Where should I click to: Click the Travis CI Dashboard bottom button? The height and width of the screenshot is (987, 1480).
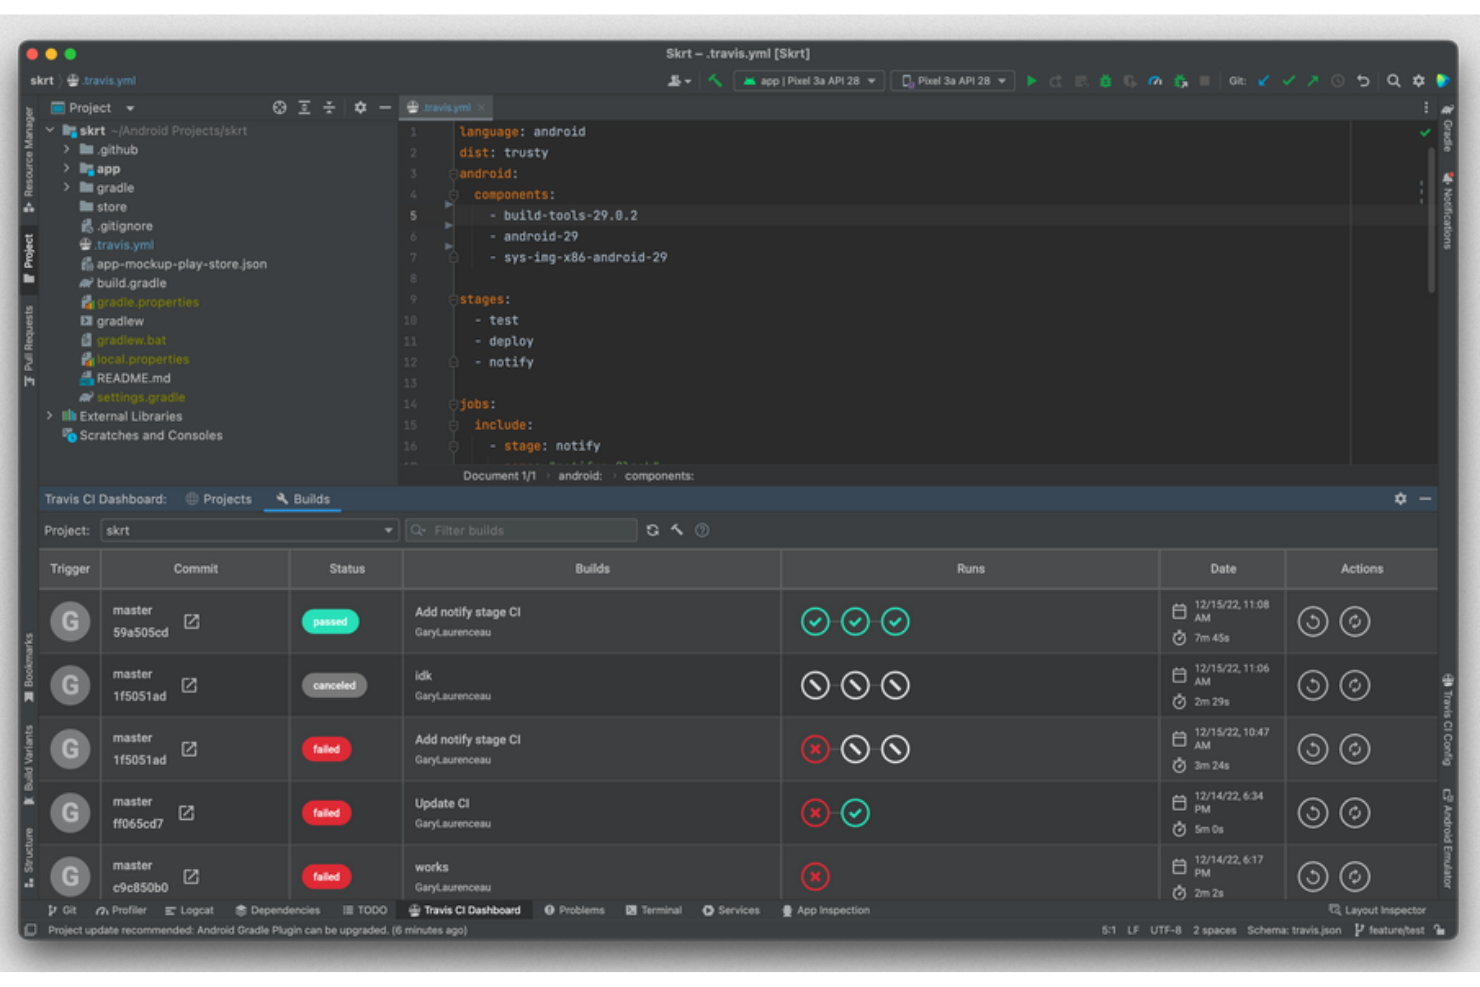[x=464, y=911]
